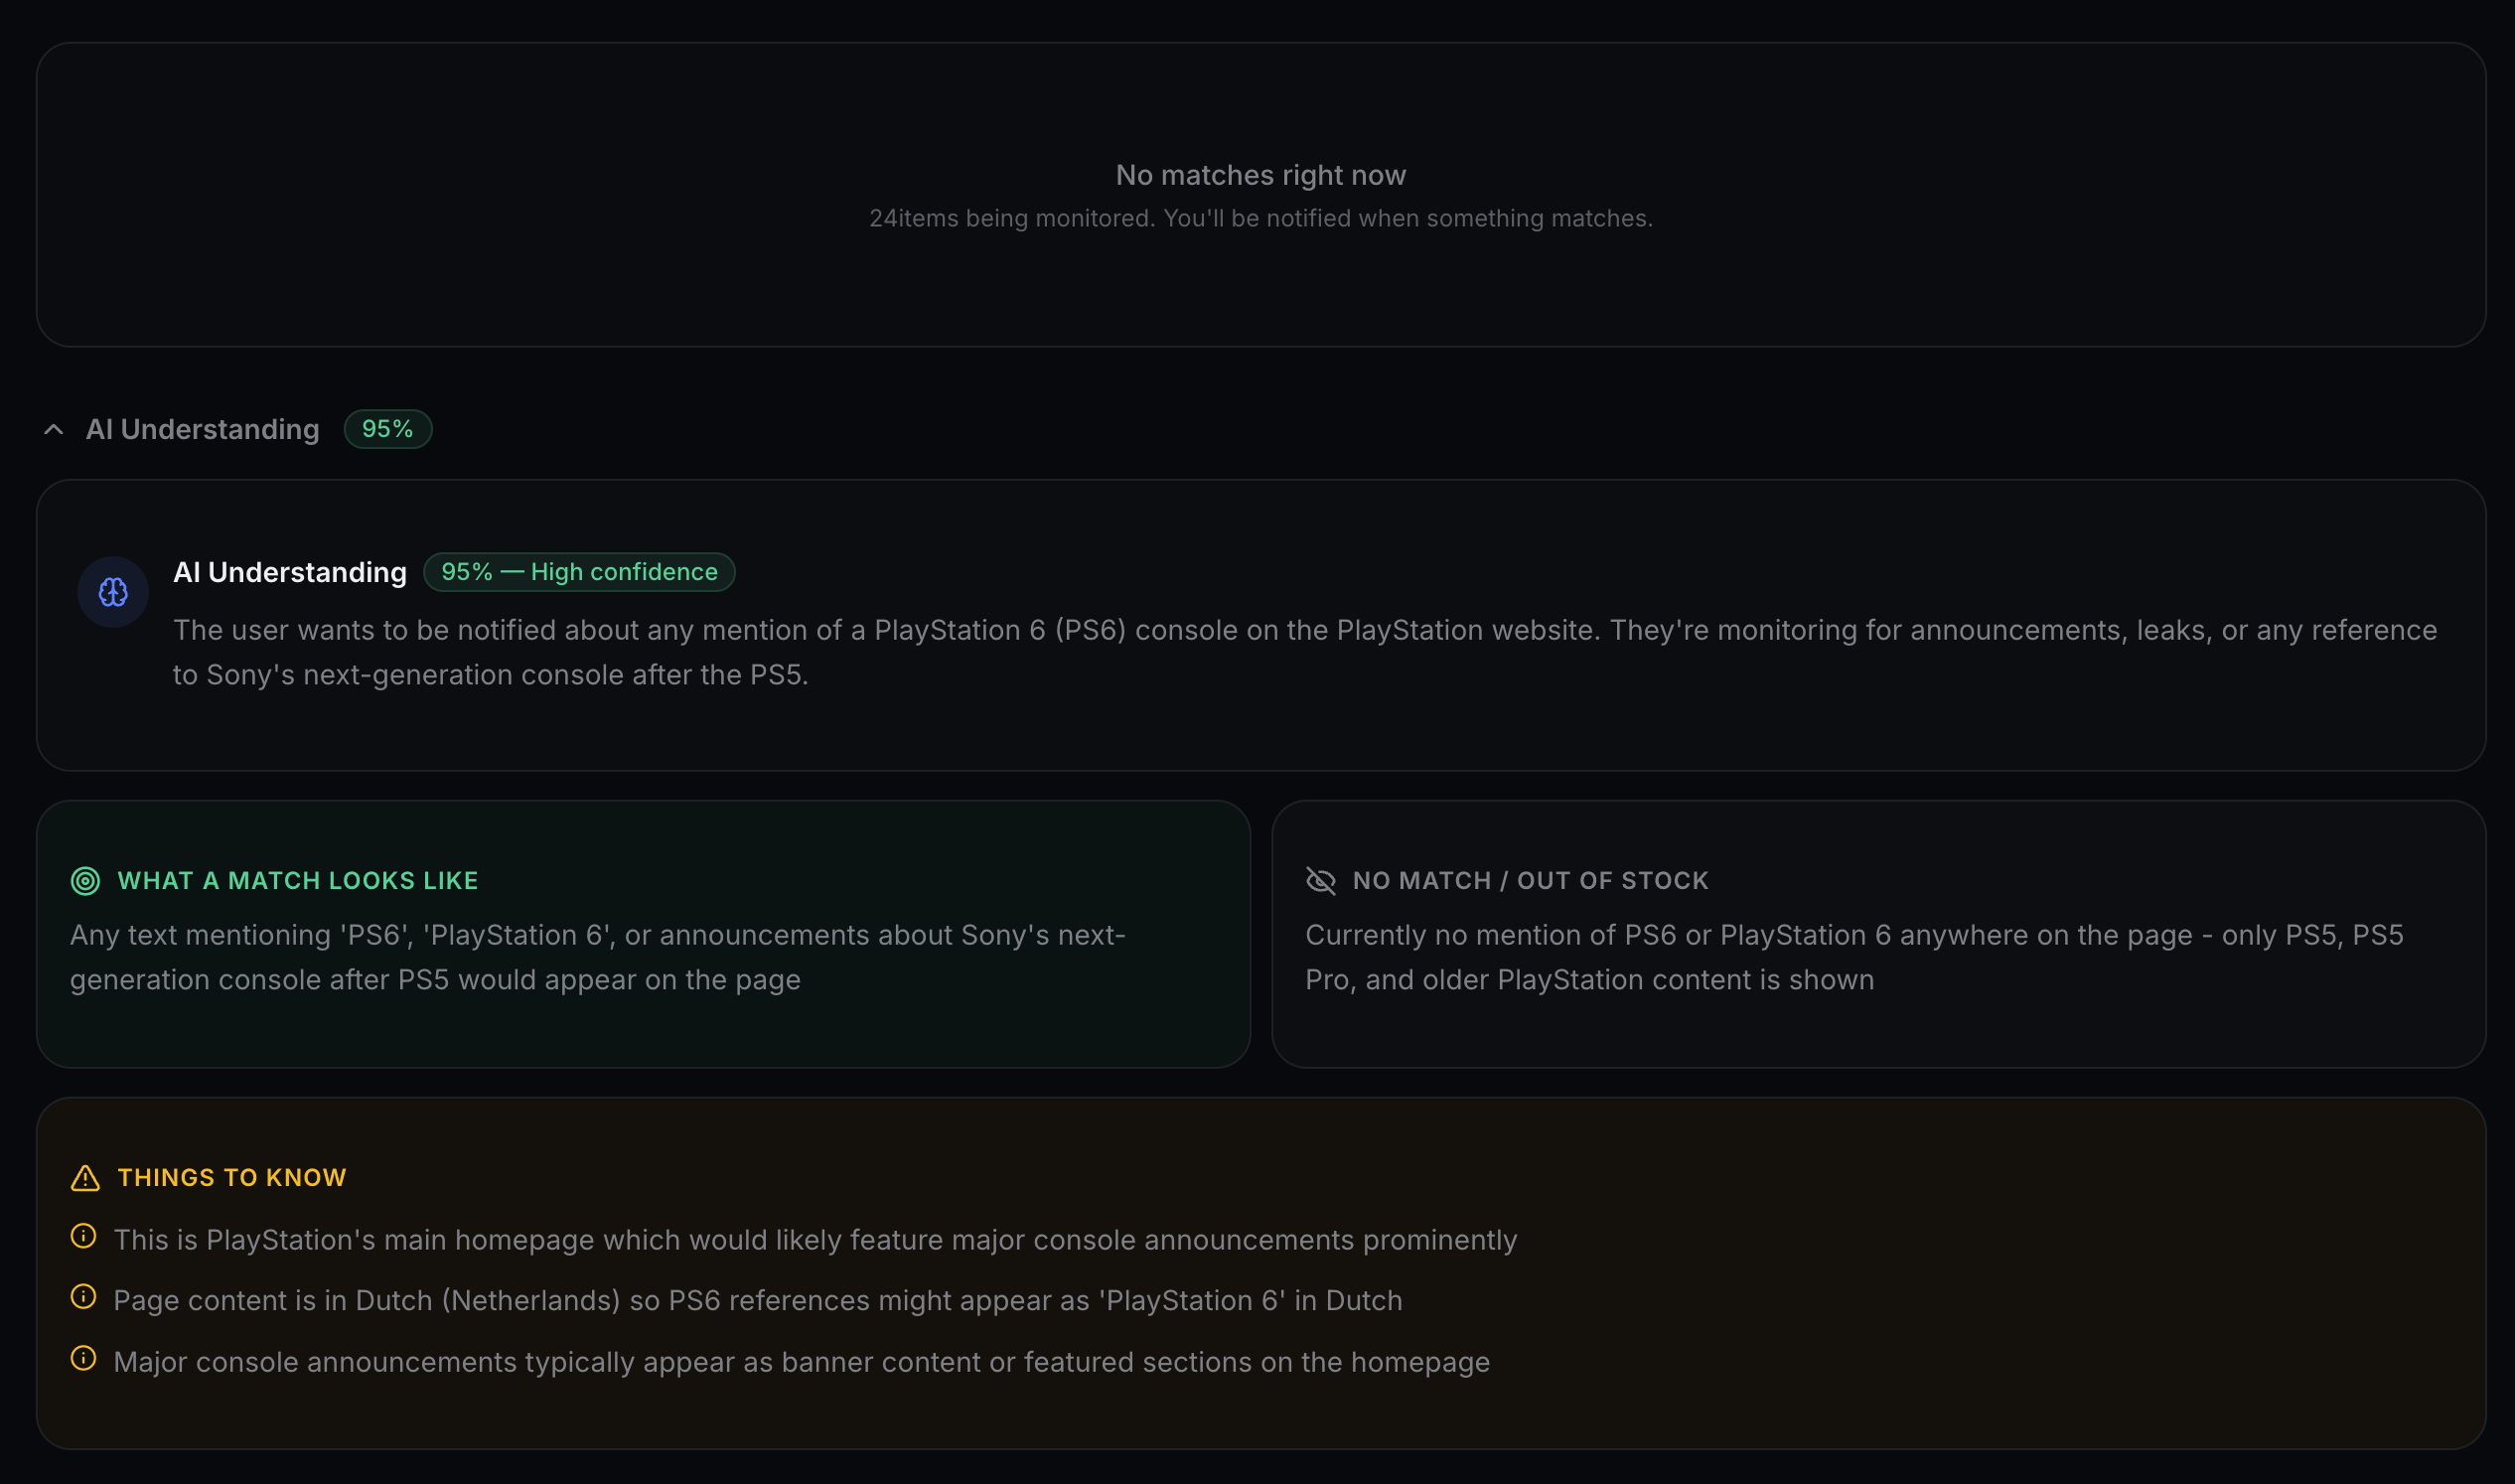2515x1484 pixels.
Task: Click the '24 items being monitored' text
Action: click(x=1260, y=217)
